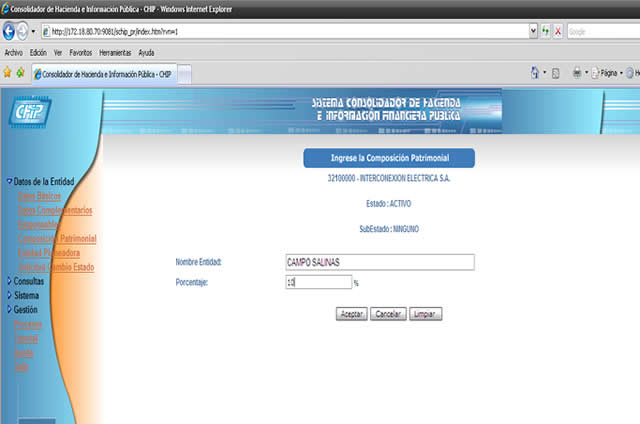Viewport: 640px width, 424px height.
Task: Click the browser Back arrow button
Action: point(9,31)
